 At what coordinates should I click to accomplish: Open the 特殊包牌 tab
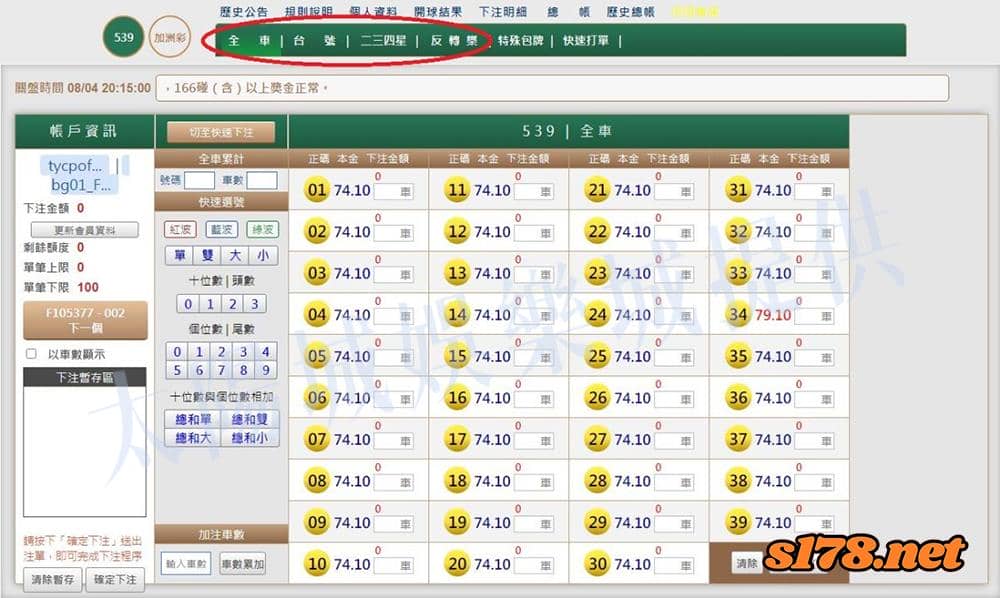(520, 41)
